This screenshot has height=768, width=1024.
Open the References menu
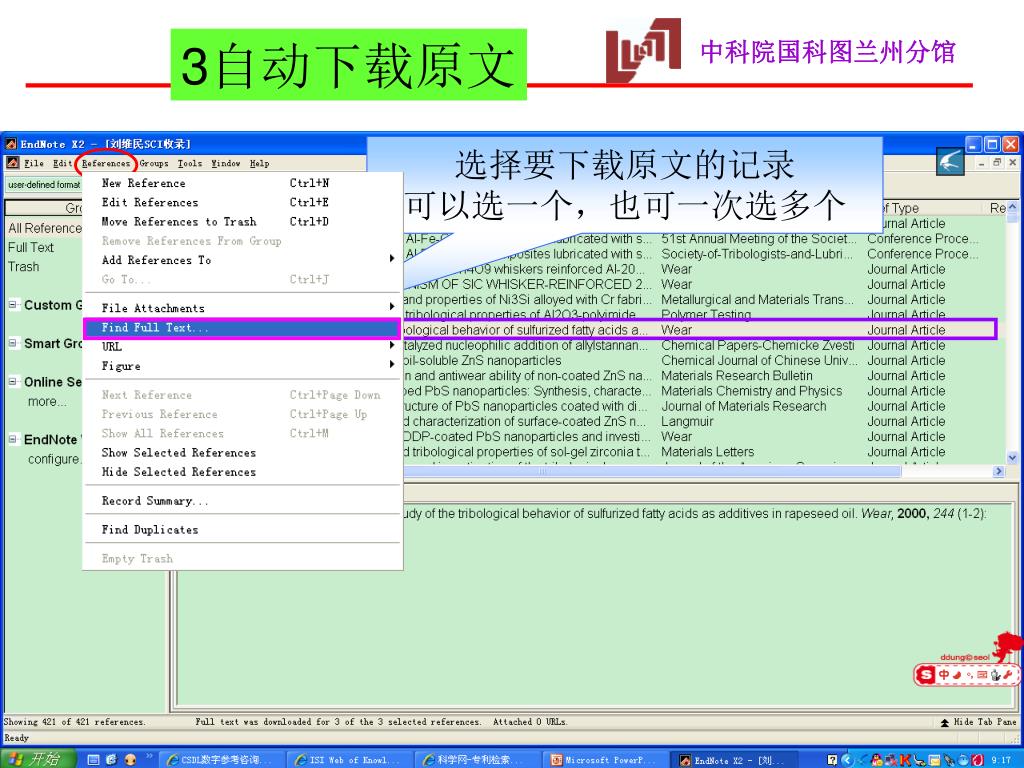(x=106, y=163)
